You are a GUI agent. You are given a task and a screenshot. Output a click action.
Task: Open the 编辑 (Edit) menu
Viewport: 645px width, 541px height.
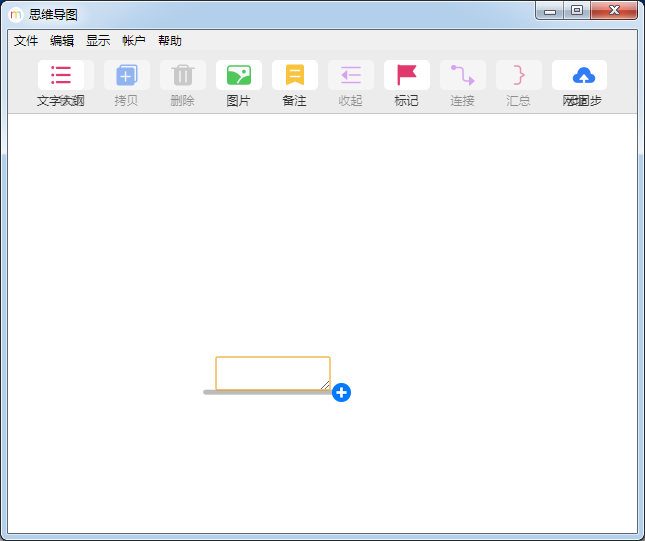coord(62,41)
